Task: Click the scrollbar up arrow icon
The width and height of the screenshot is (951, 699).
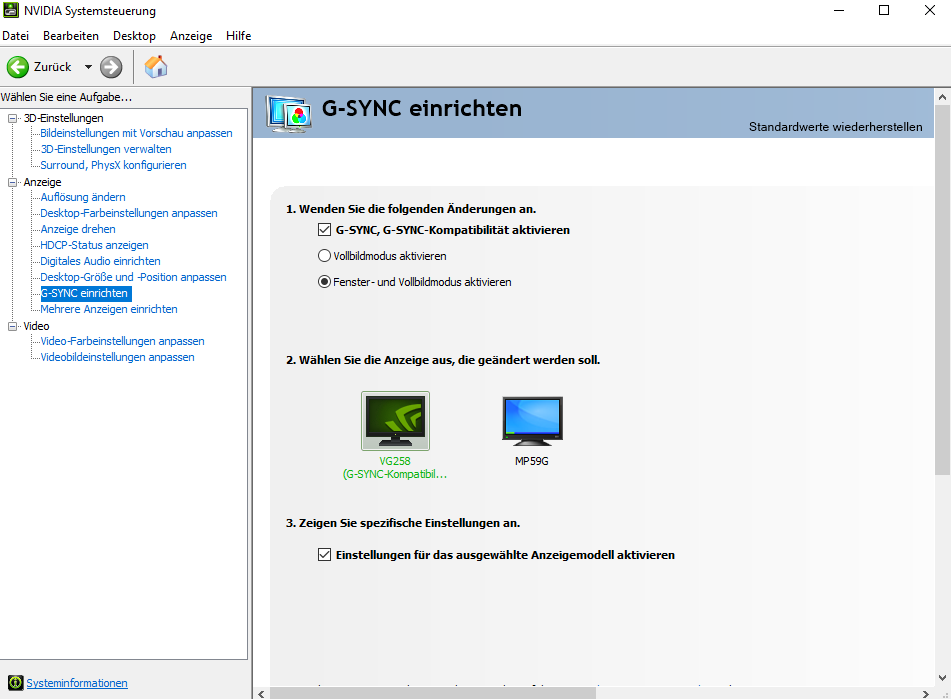Action: pos(941,95)
